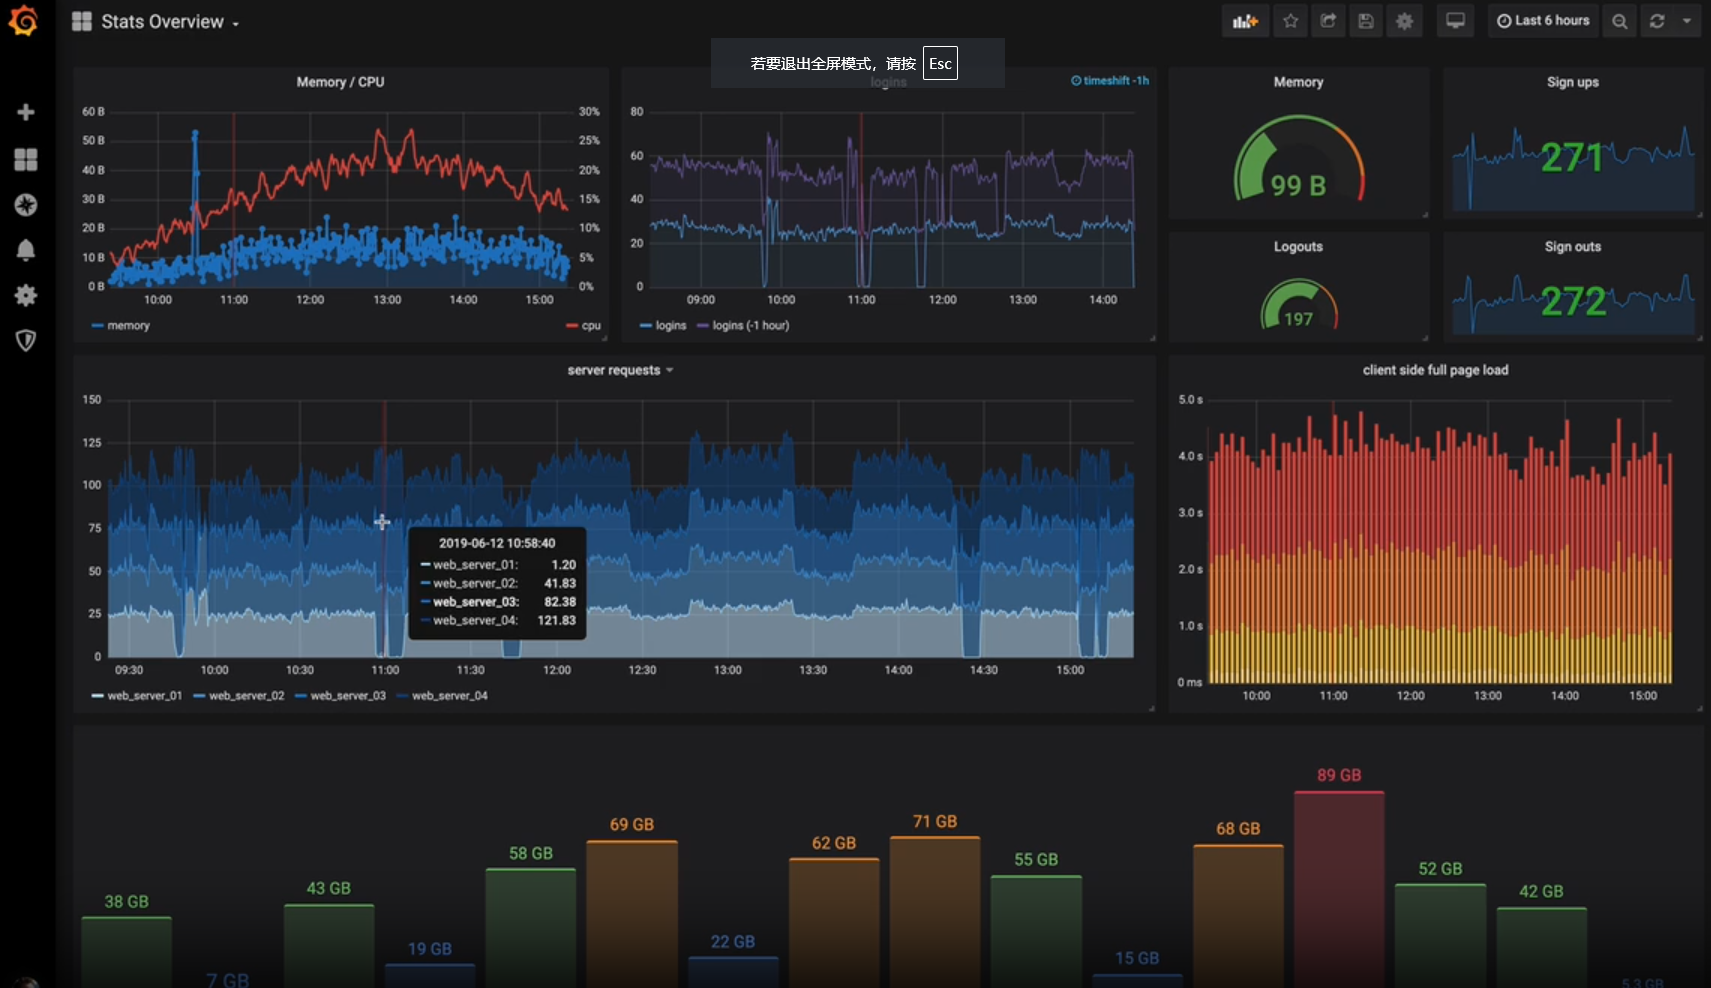1711x988 pixels.
Task: Cycle view mode with monitor icon
Action: (x=1456, y=21)
